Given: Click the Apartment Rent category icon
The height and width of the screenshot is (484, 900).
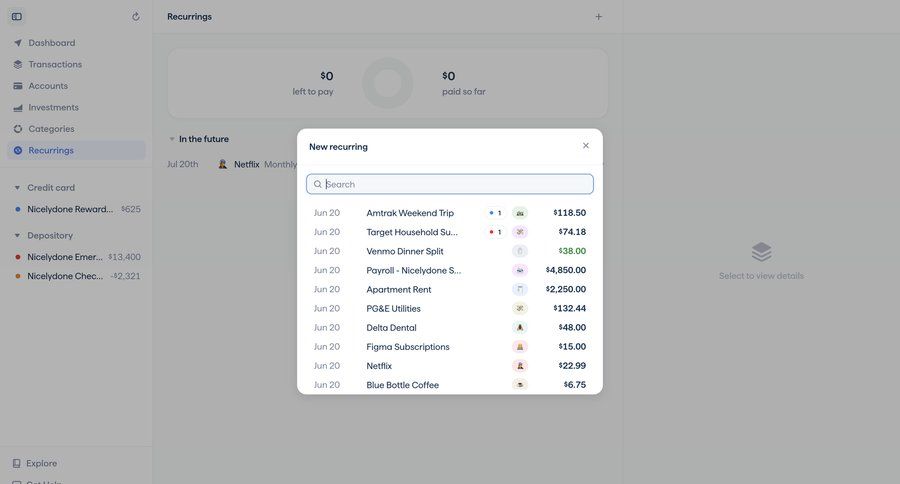Looking at the screenshot, I should [x=520, y=289].
